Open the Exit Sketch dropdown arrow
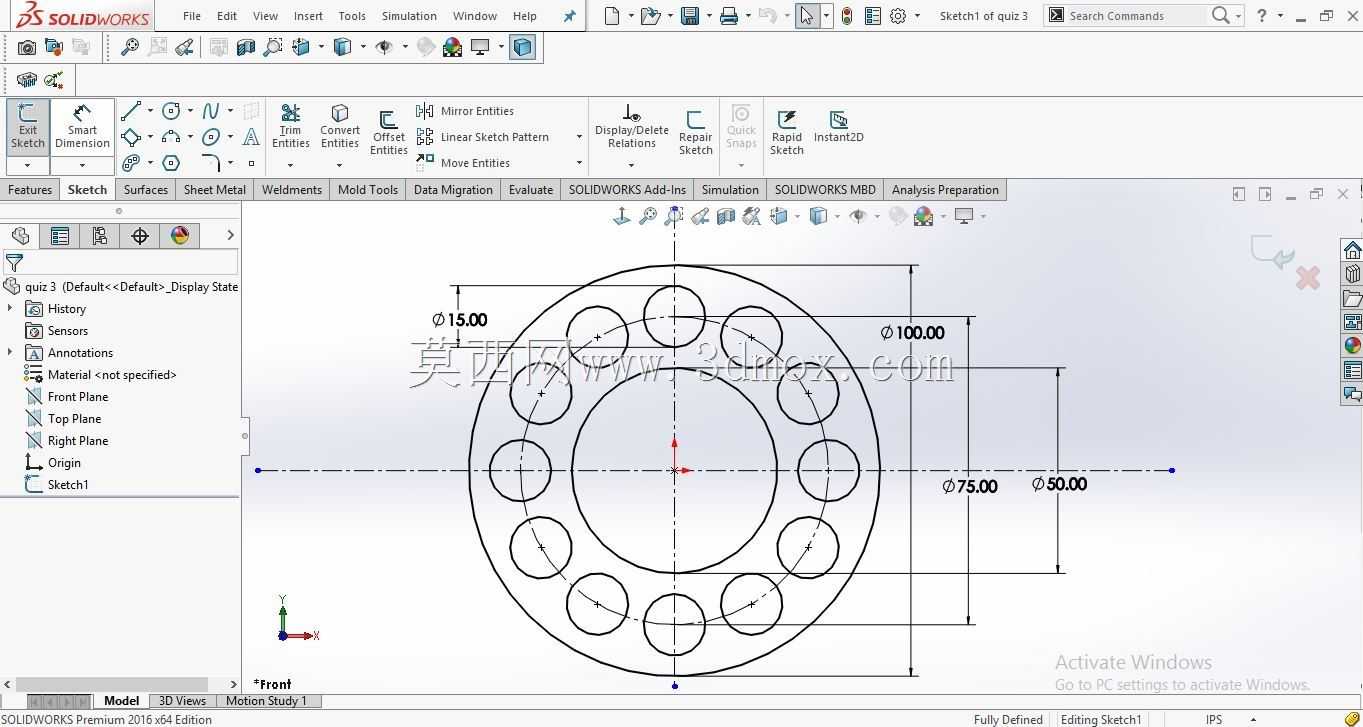The height and width of the screenshot is (727, 1363). click(x=27, y=165)
